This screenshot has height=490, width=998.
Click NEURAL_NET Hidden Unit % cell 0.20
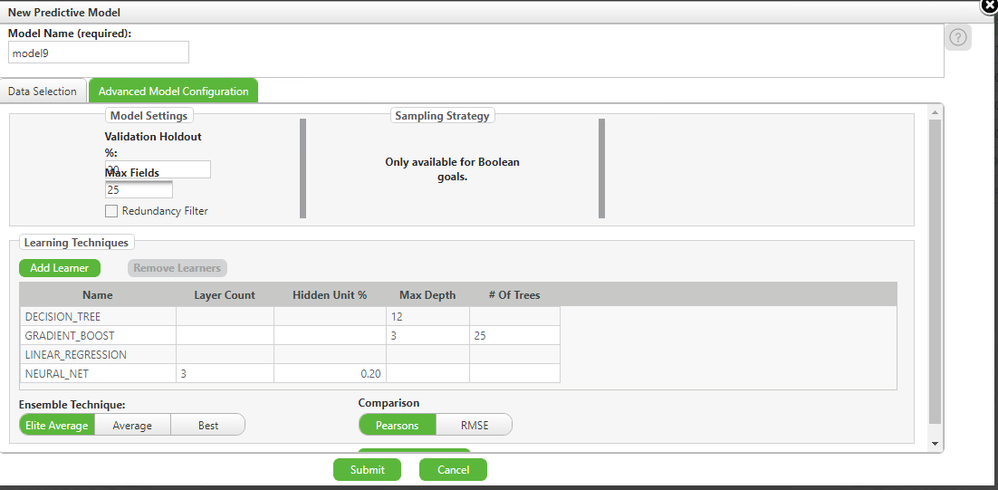pos(330,374)
